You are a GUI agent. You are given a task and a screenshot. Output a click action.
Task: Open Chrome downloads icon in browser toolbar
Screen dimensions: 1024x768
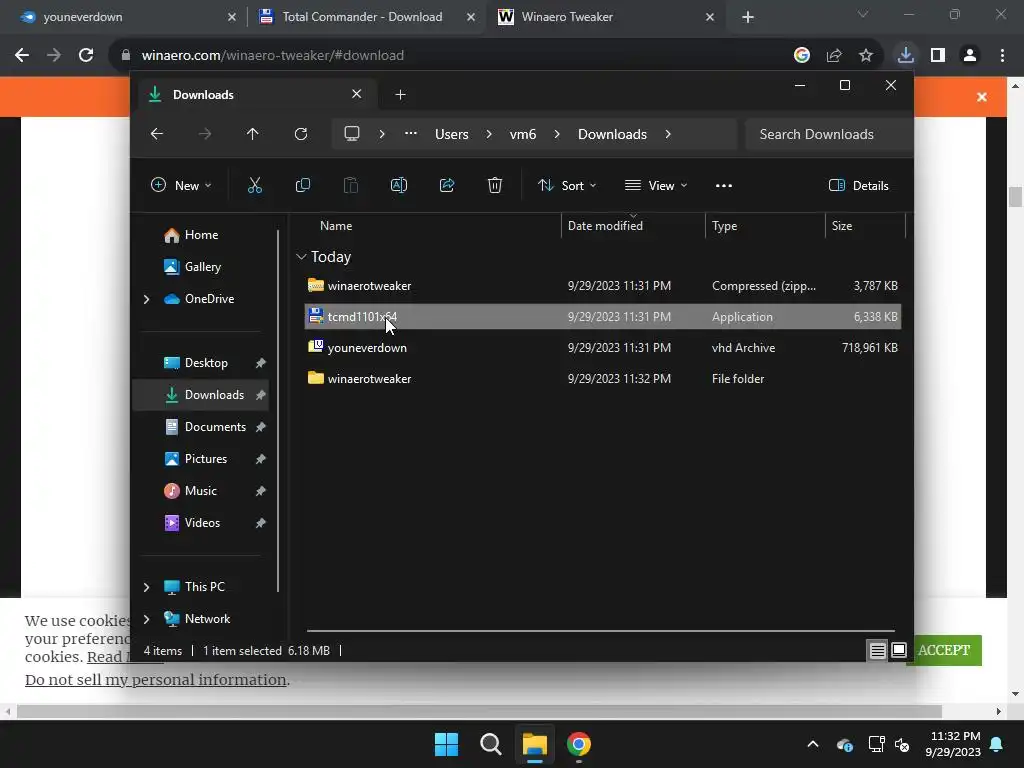point(906,55)
